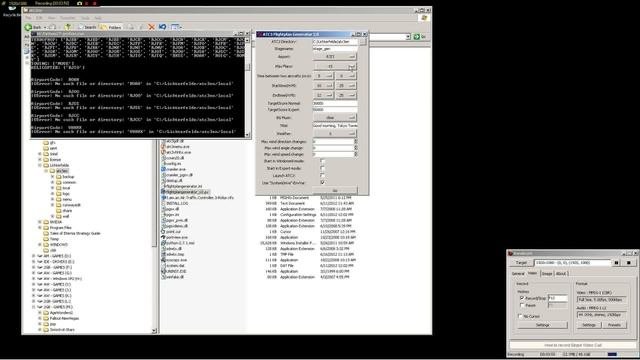This screenshot has width=640, height=360.
Task: Open the Airport dropdown in Flightplan Generator
Action: pyautogui.click(x=334, y=57)
